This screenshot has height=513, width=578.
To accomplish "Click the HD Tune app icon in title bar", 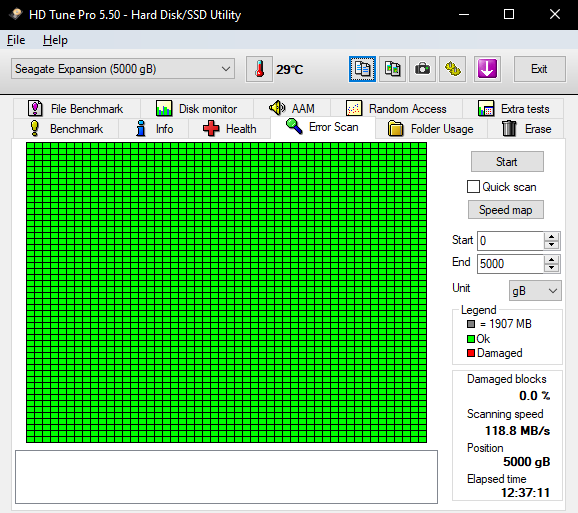I will (x=15, y=14).
